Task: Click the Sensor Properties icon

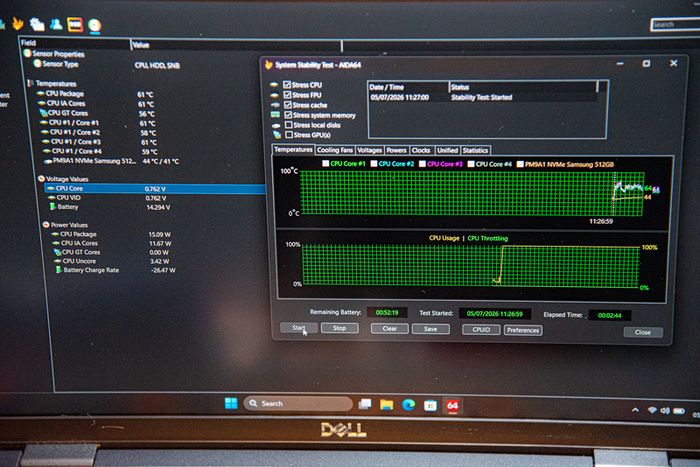Action: [27, 53]
